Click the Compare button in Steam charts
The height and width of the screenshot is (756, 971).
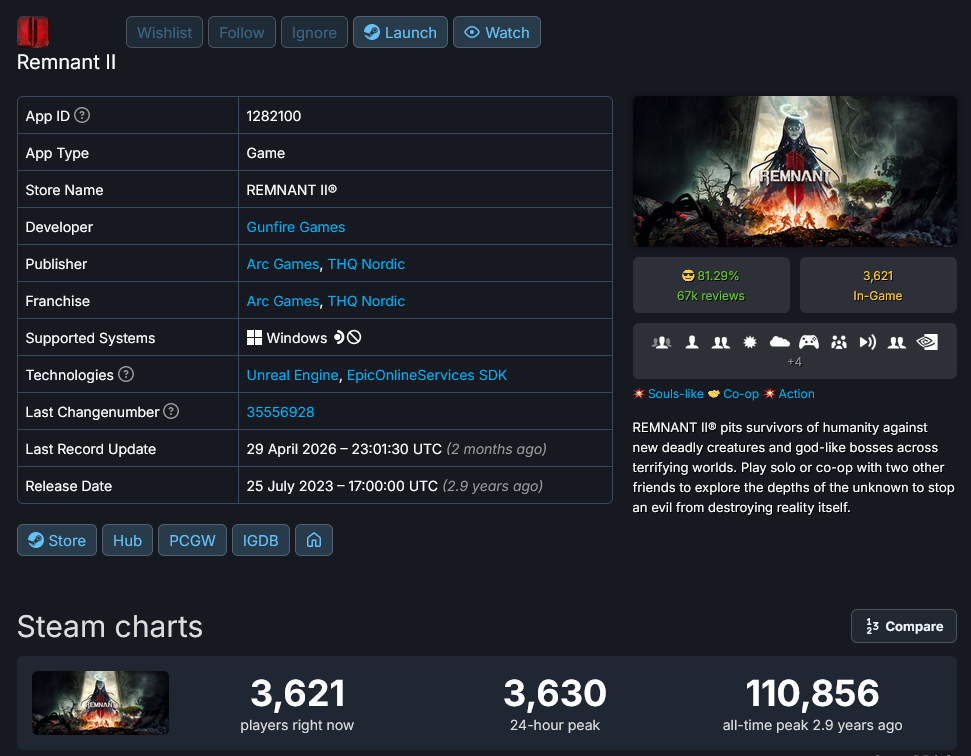coord(904,626)
